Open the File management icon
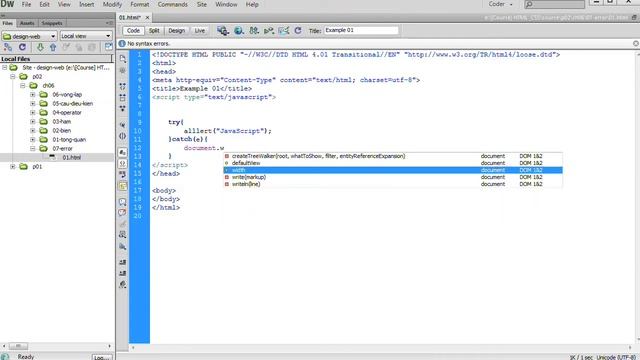Screen dimensions: 640x360 (x=254, y=31)
